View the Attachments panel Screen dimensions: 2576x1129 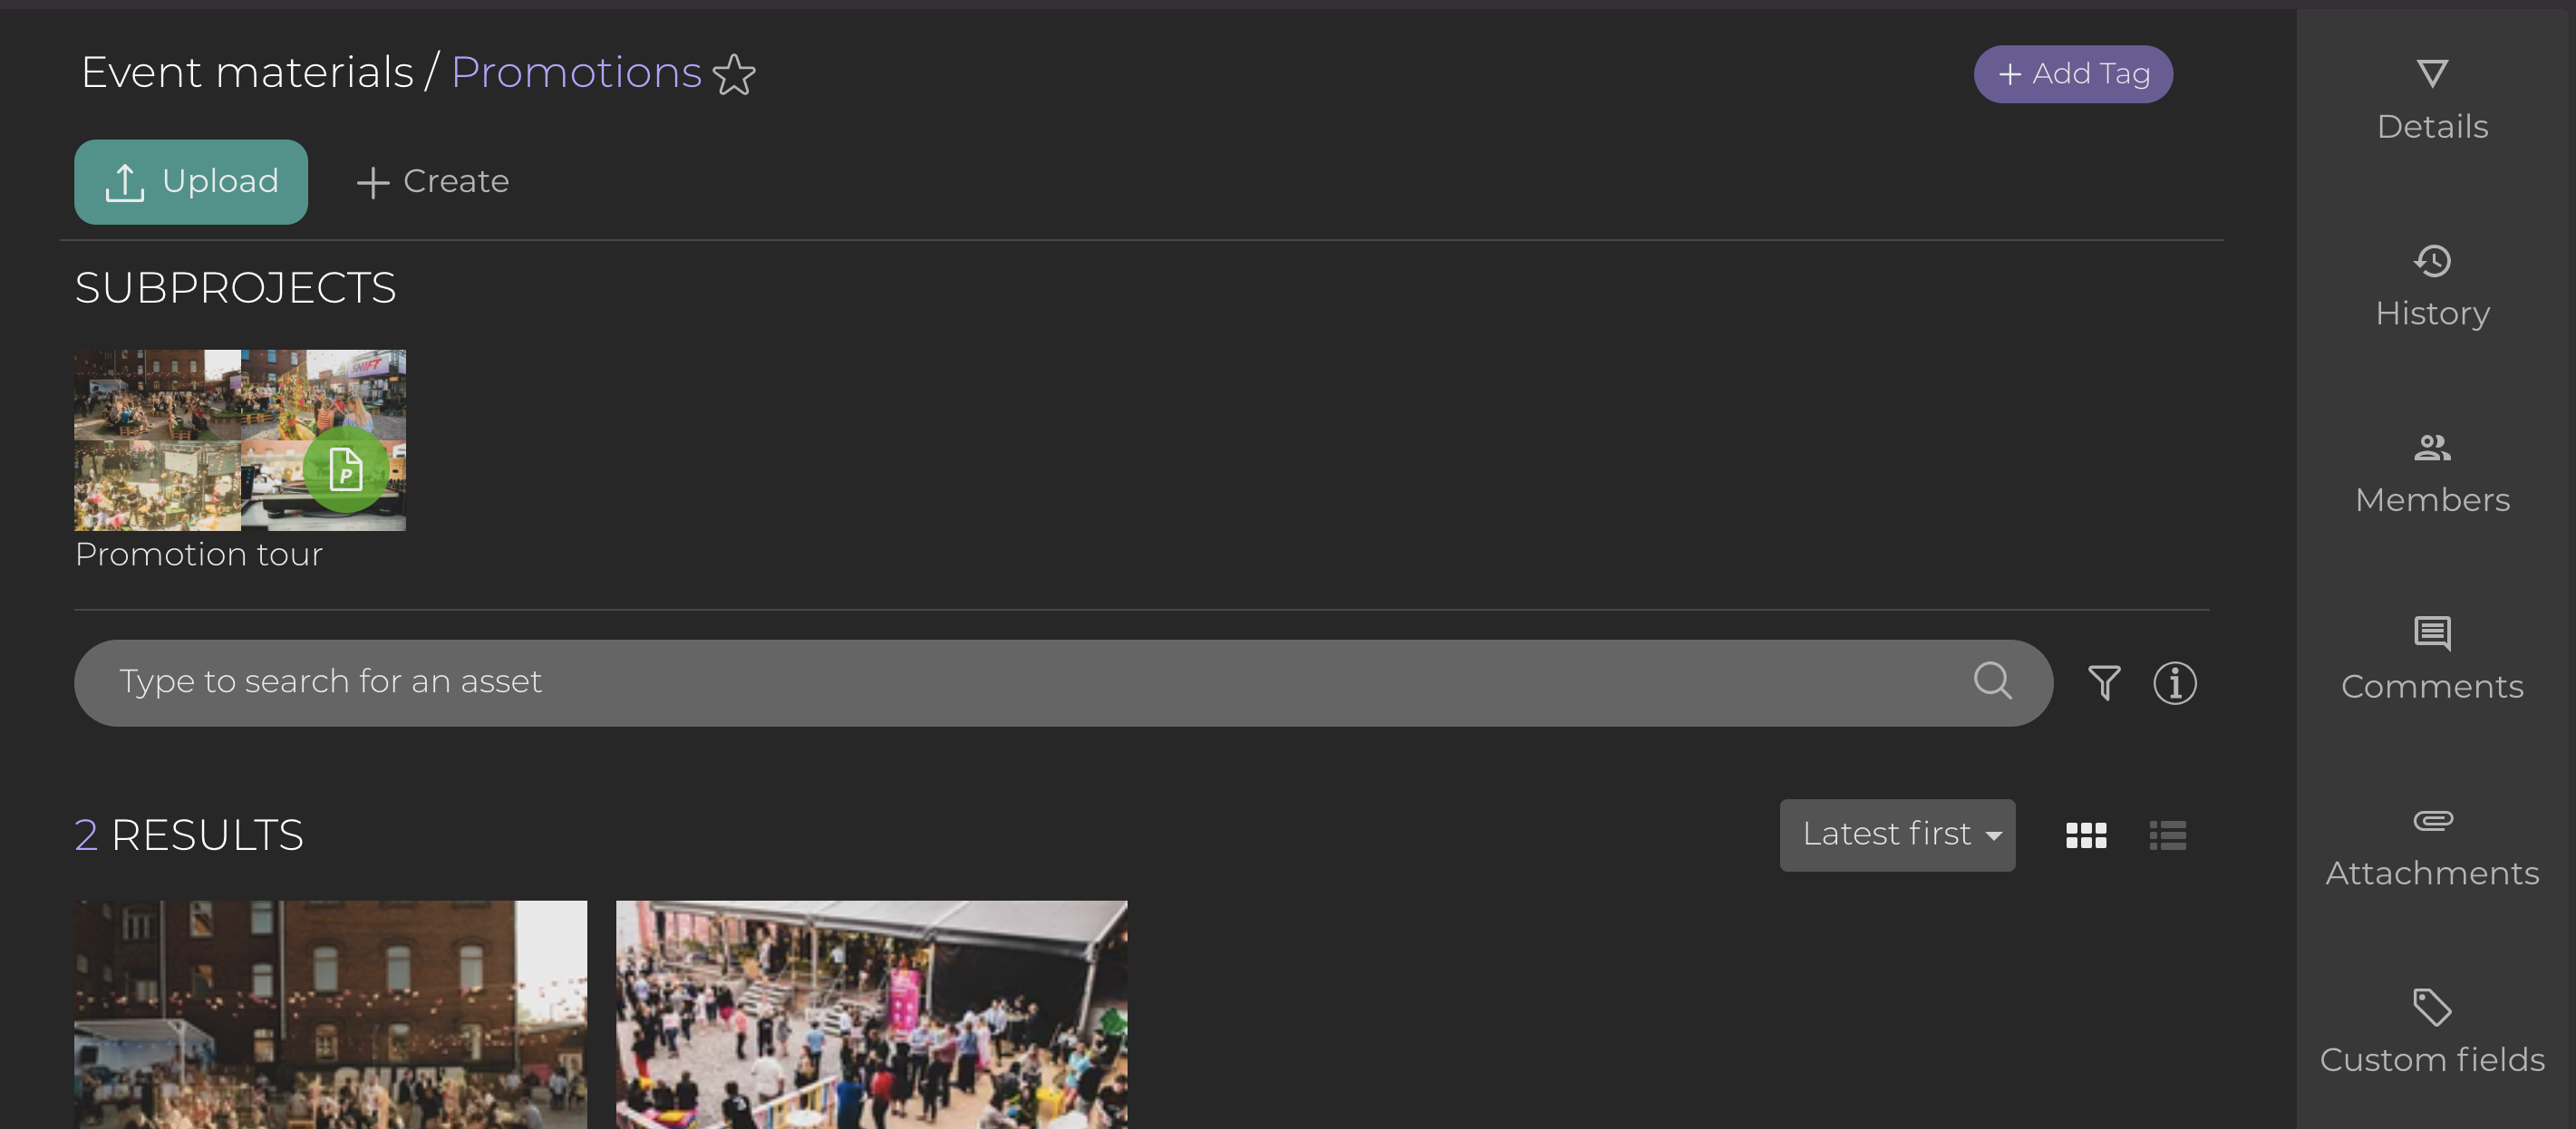(x=2432, y=846)
